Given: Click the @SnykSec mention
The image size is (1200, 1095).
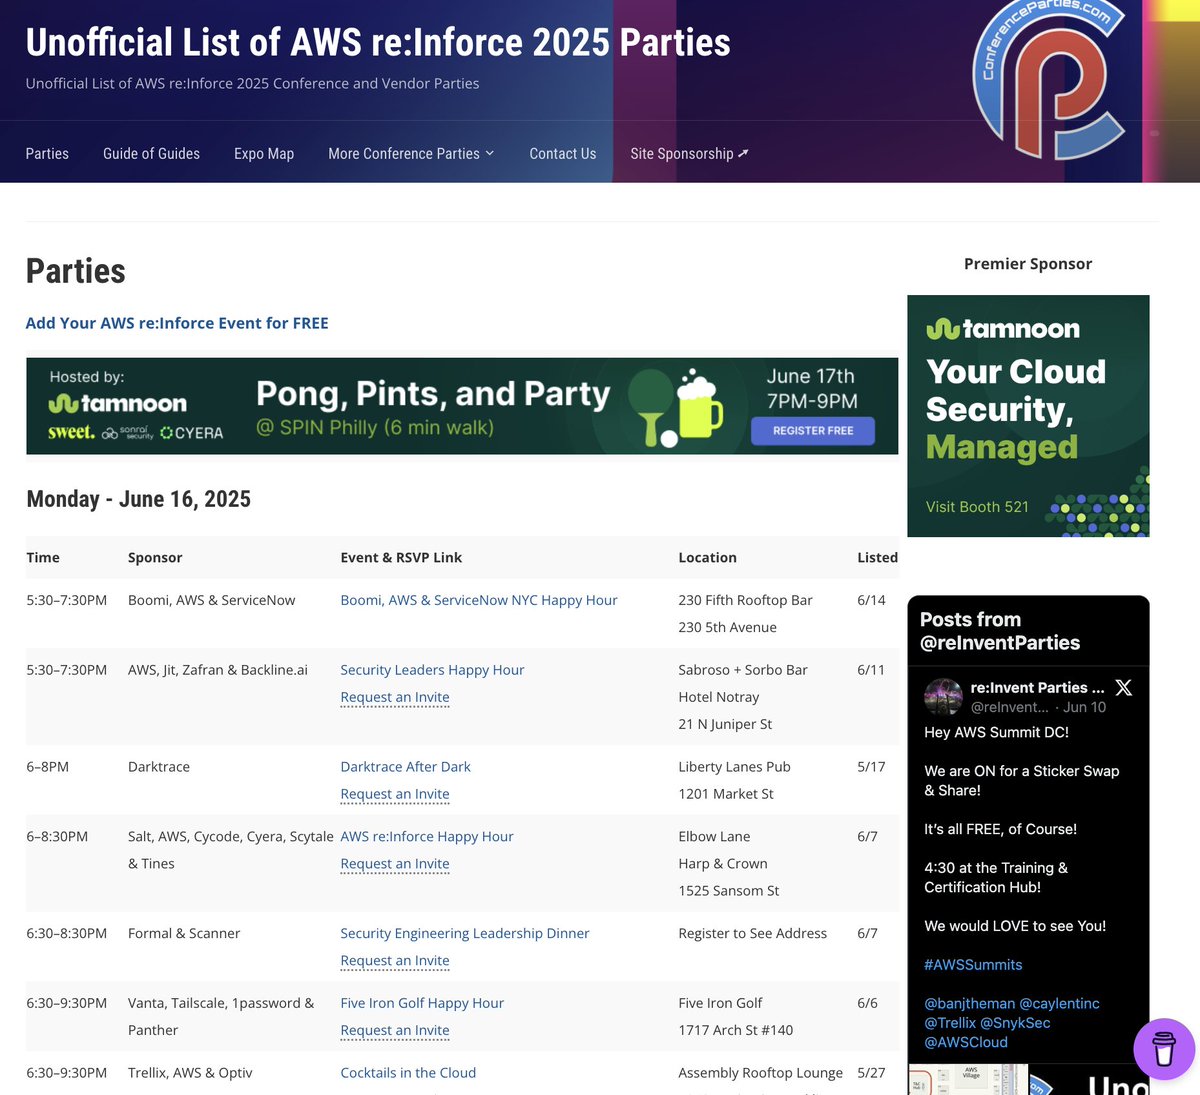Looking at the screenshot, I should point(1015,1023).
